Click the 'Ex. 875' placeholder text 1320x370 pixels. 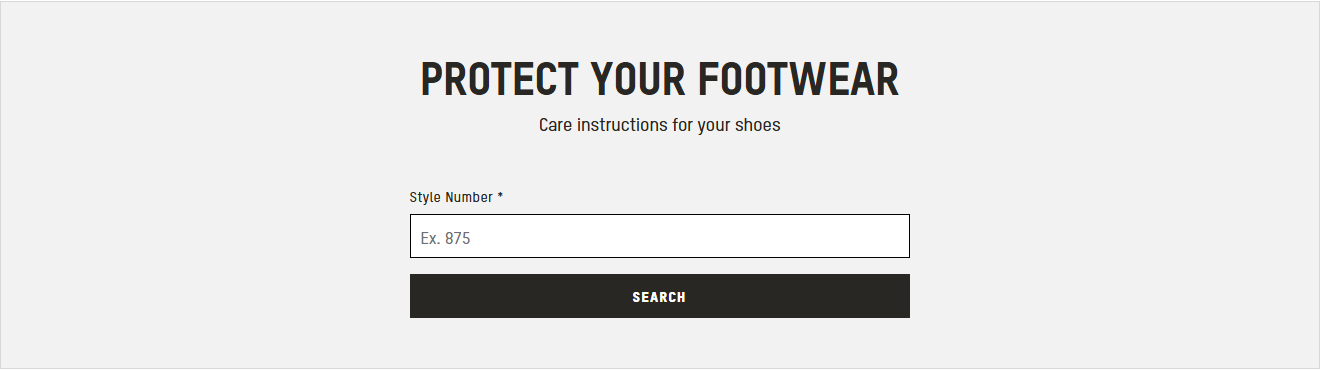pos(445,238)
